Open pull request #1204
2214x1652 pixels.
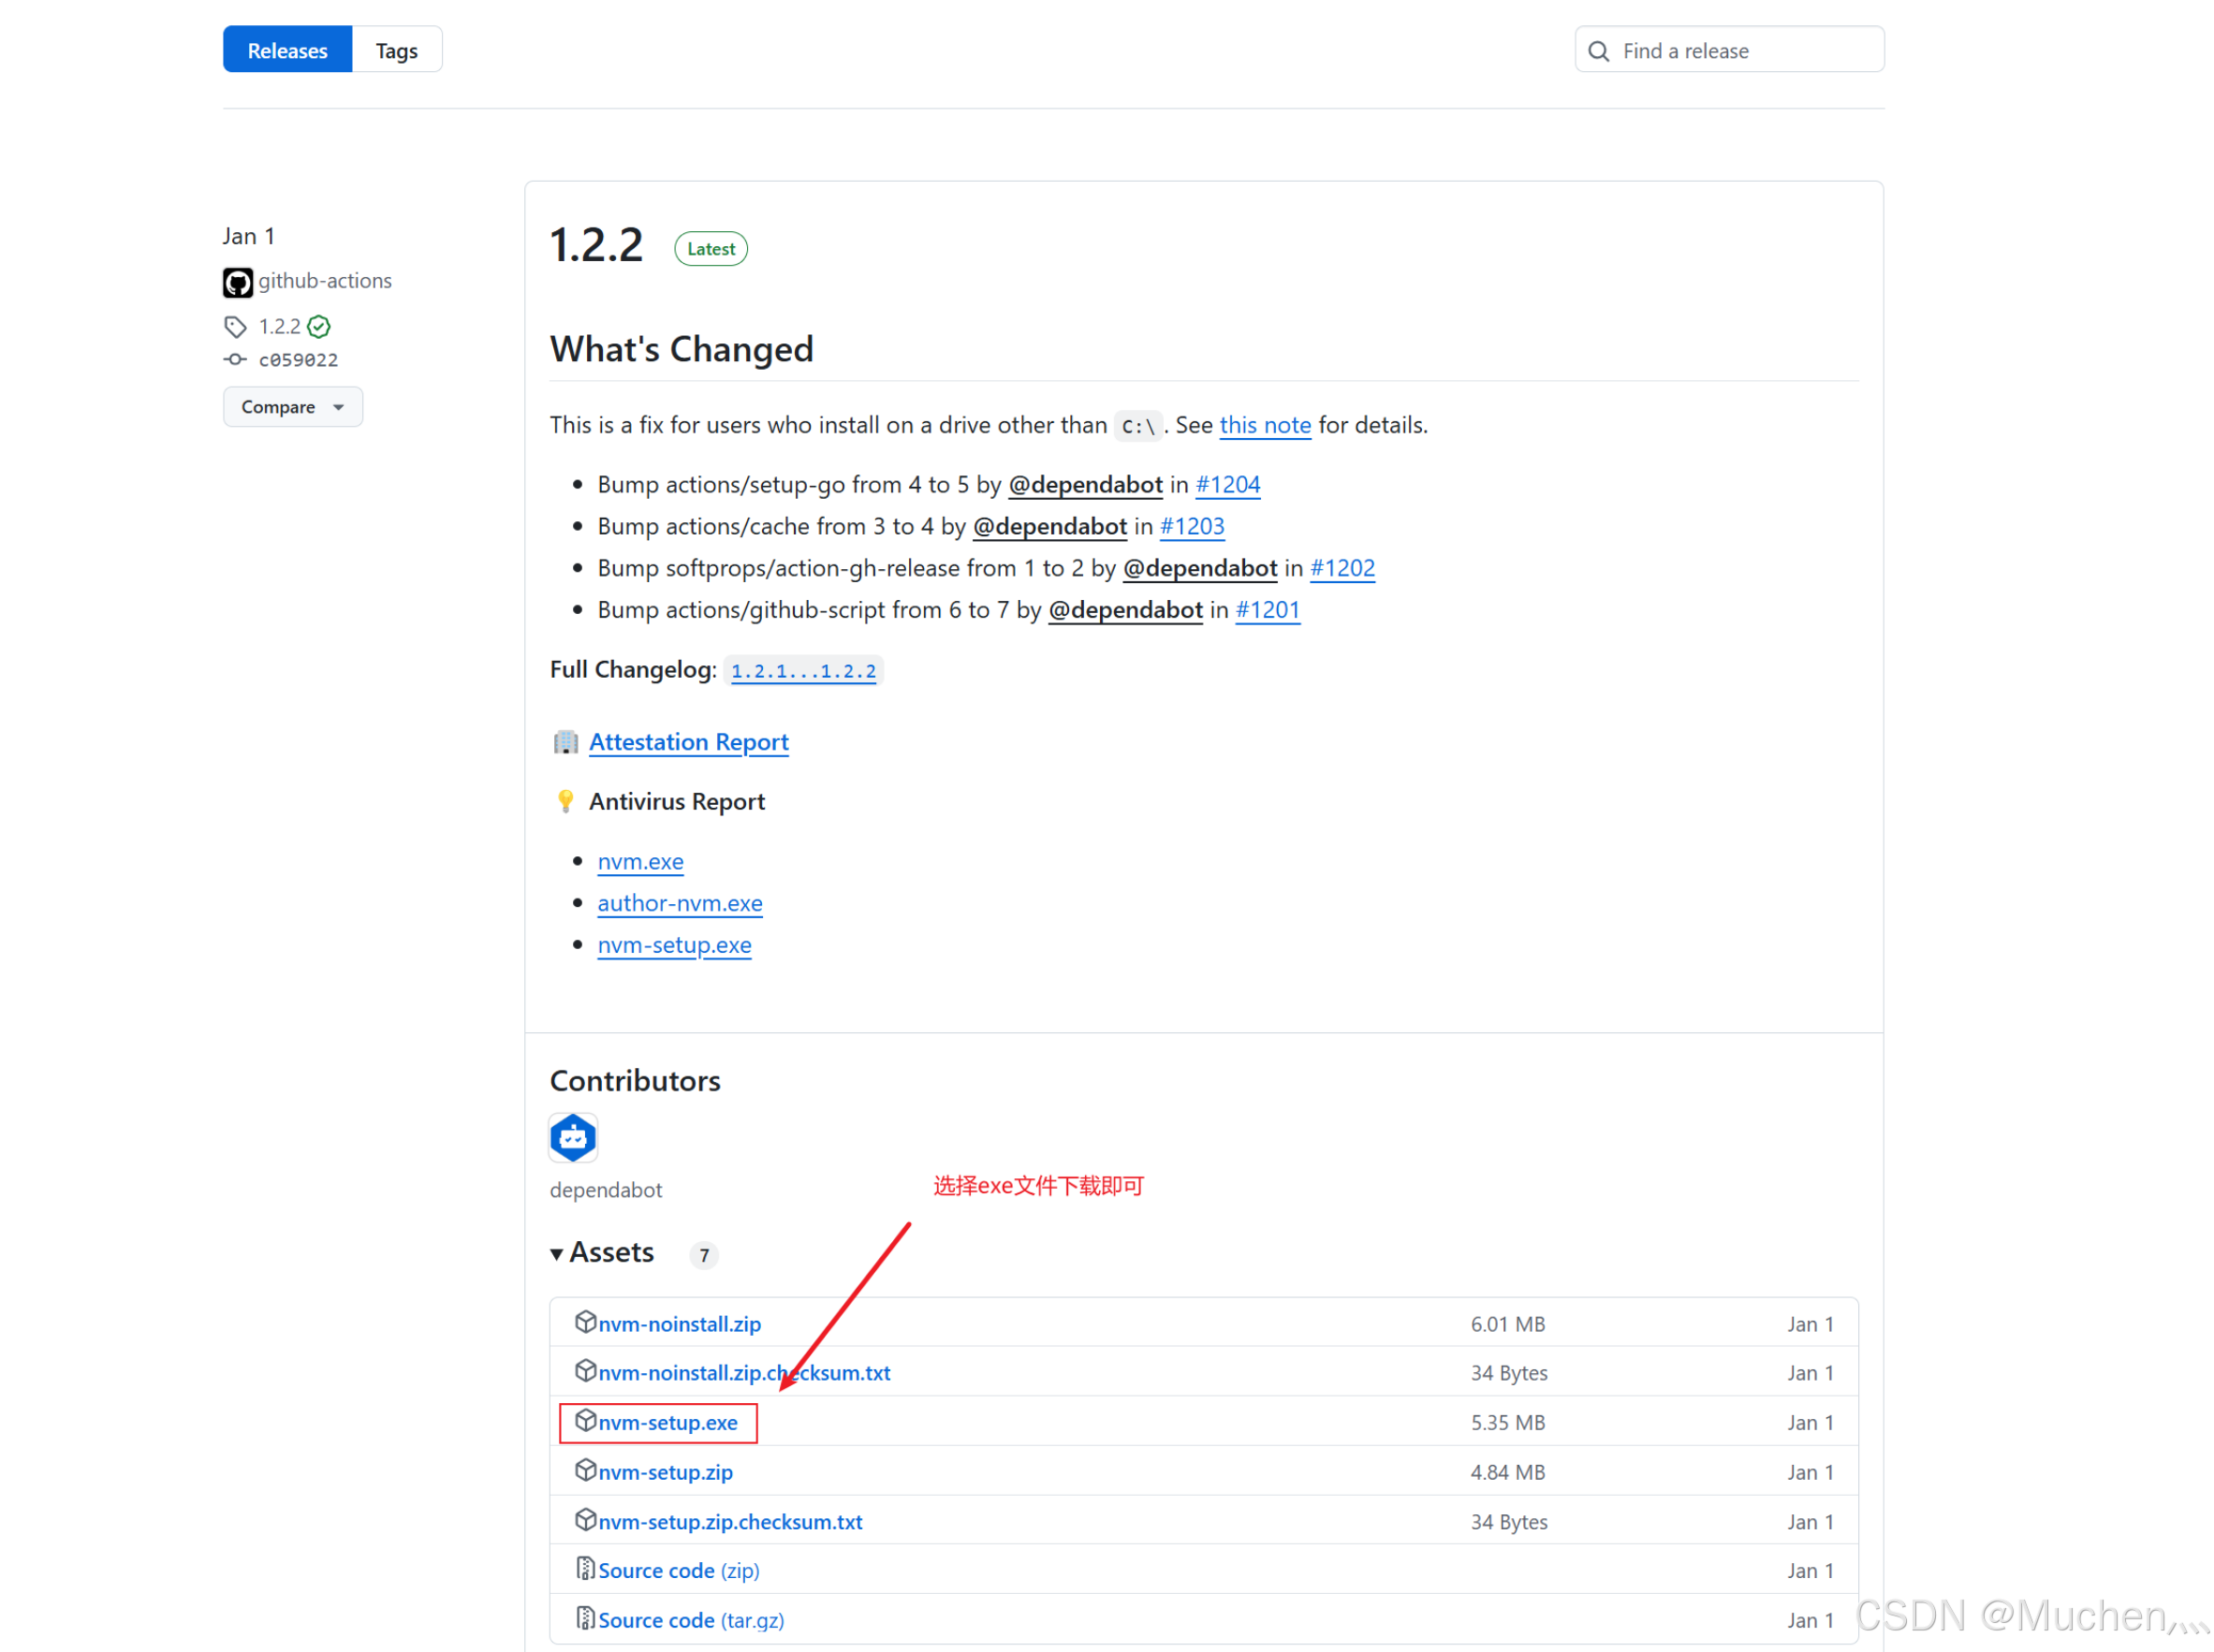coord(1227,485)
